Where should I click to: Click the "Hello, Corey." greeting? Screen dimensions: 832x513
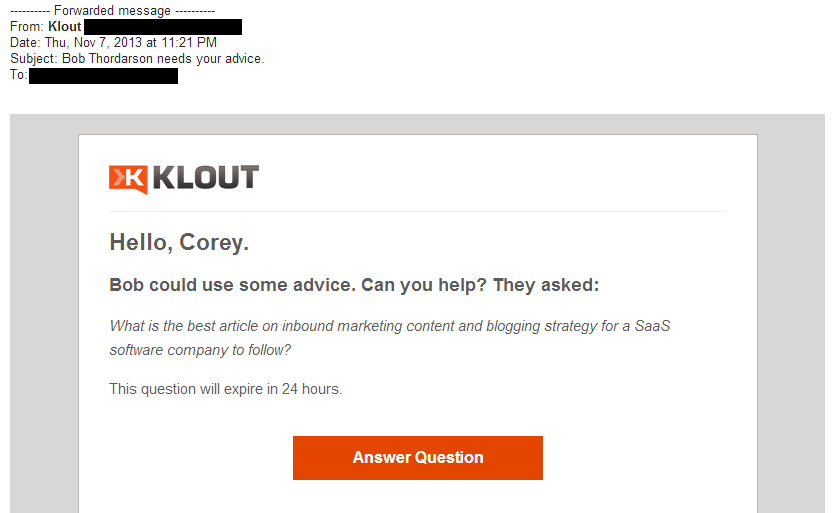[179, 242]
